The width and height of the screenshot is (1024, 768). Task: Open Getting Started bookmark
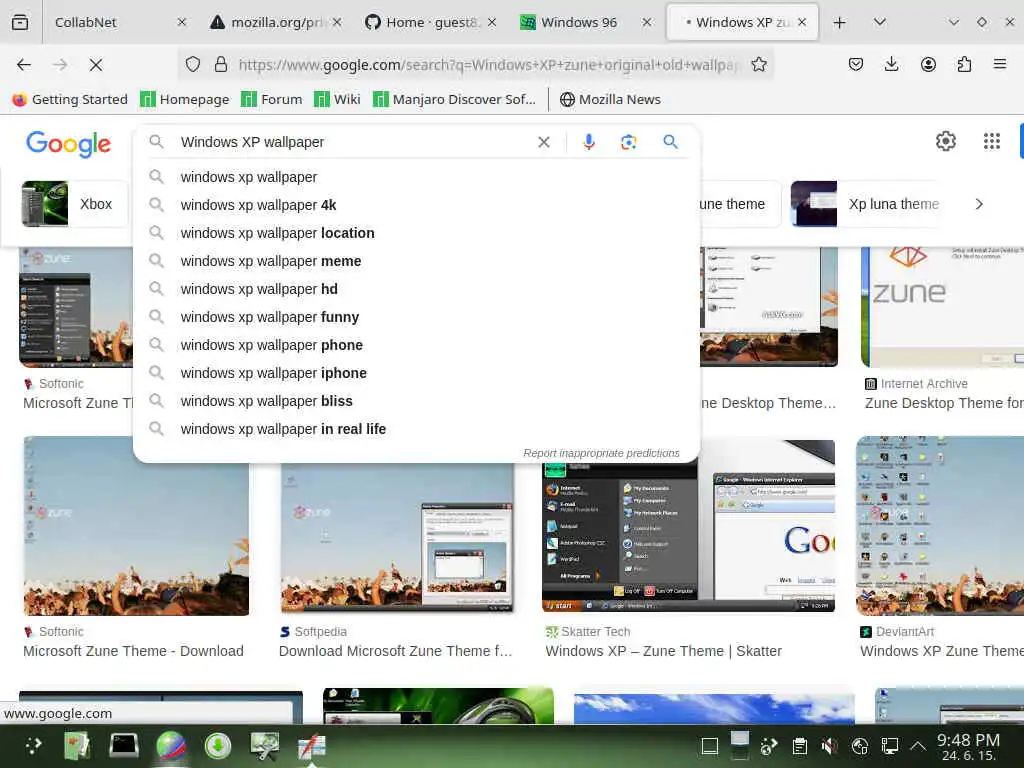tap(70, 99)
